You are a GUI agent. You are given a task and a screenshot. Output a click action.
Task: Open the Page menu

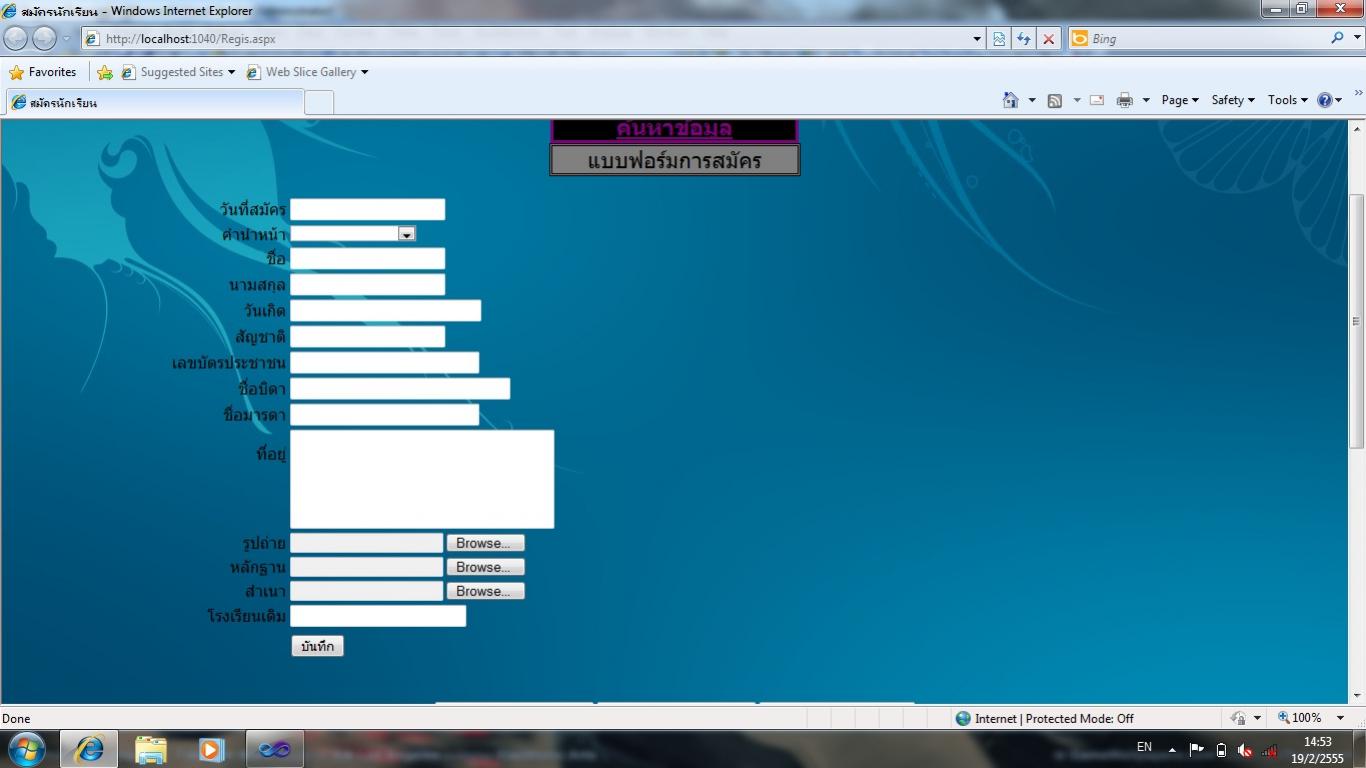pyautogui.click(x=1180, y=100)
